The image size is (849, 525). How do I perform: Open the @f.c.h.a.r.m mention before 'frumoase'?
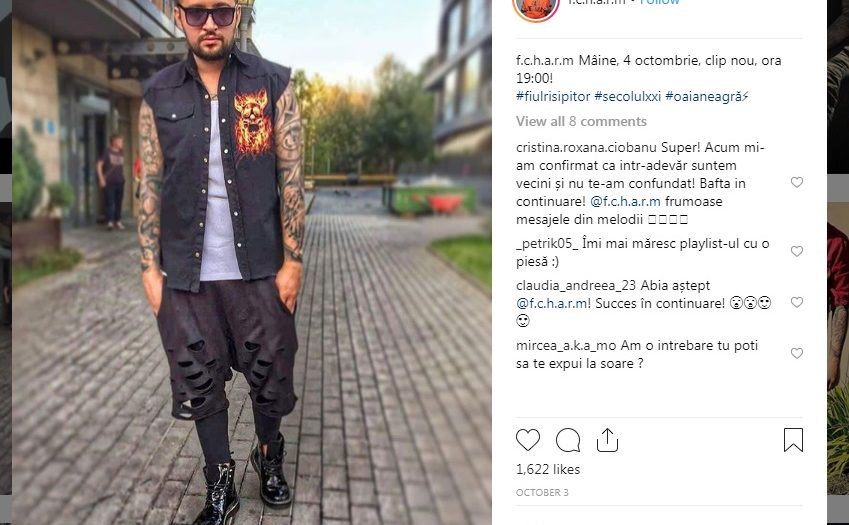click(625, 201)
